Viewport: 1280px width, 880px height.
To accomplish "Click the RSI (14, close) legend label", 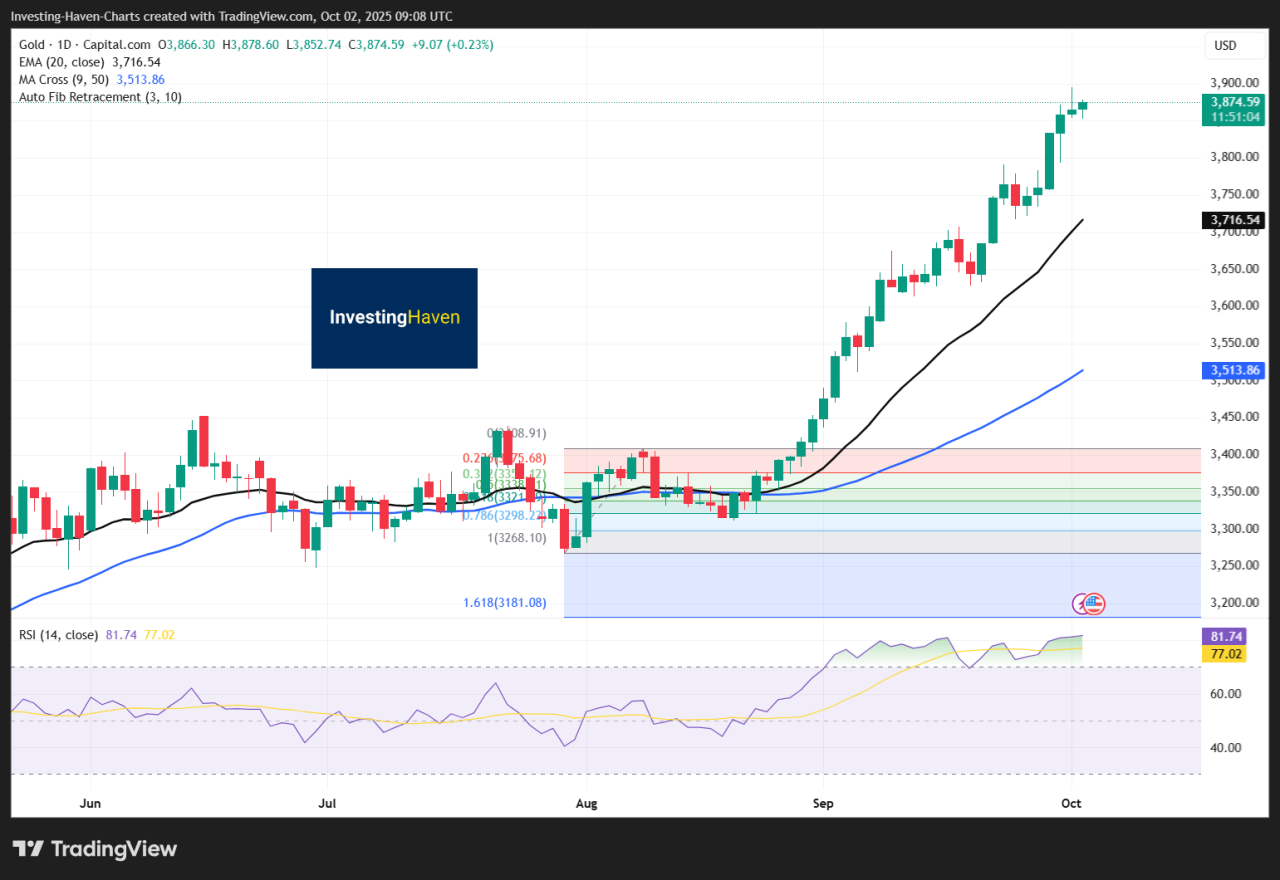I will pos(58,633).
